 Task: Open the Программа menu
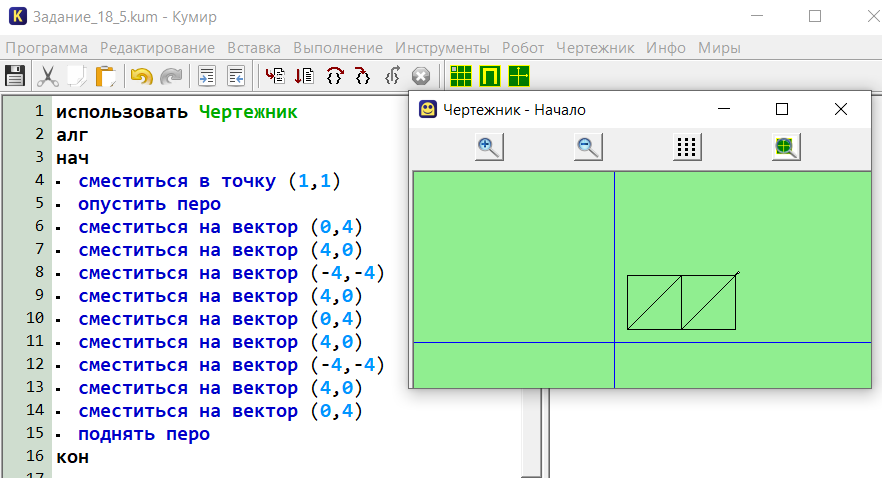tap(47, 48)
